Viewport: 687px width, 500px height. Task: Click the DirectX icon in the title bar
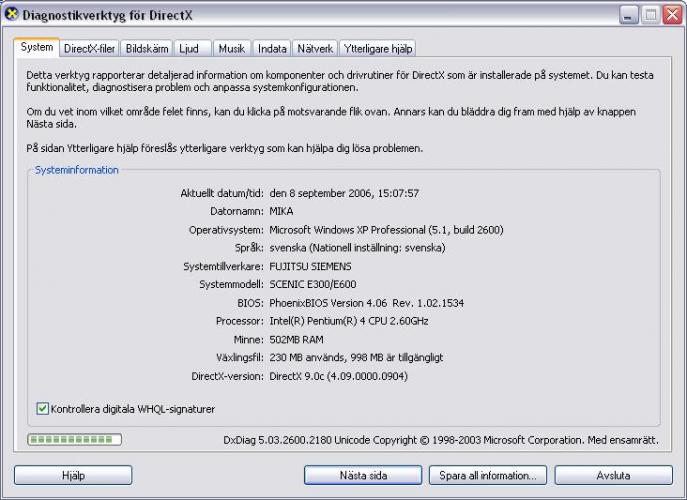tap(12, 14)
